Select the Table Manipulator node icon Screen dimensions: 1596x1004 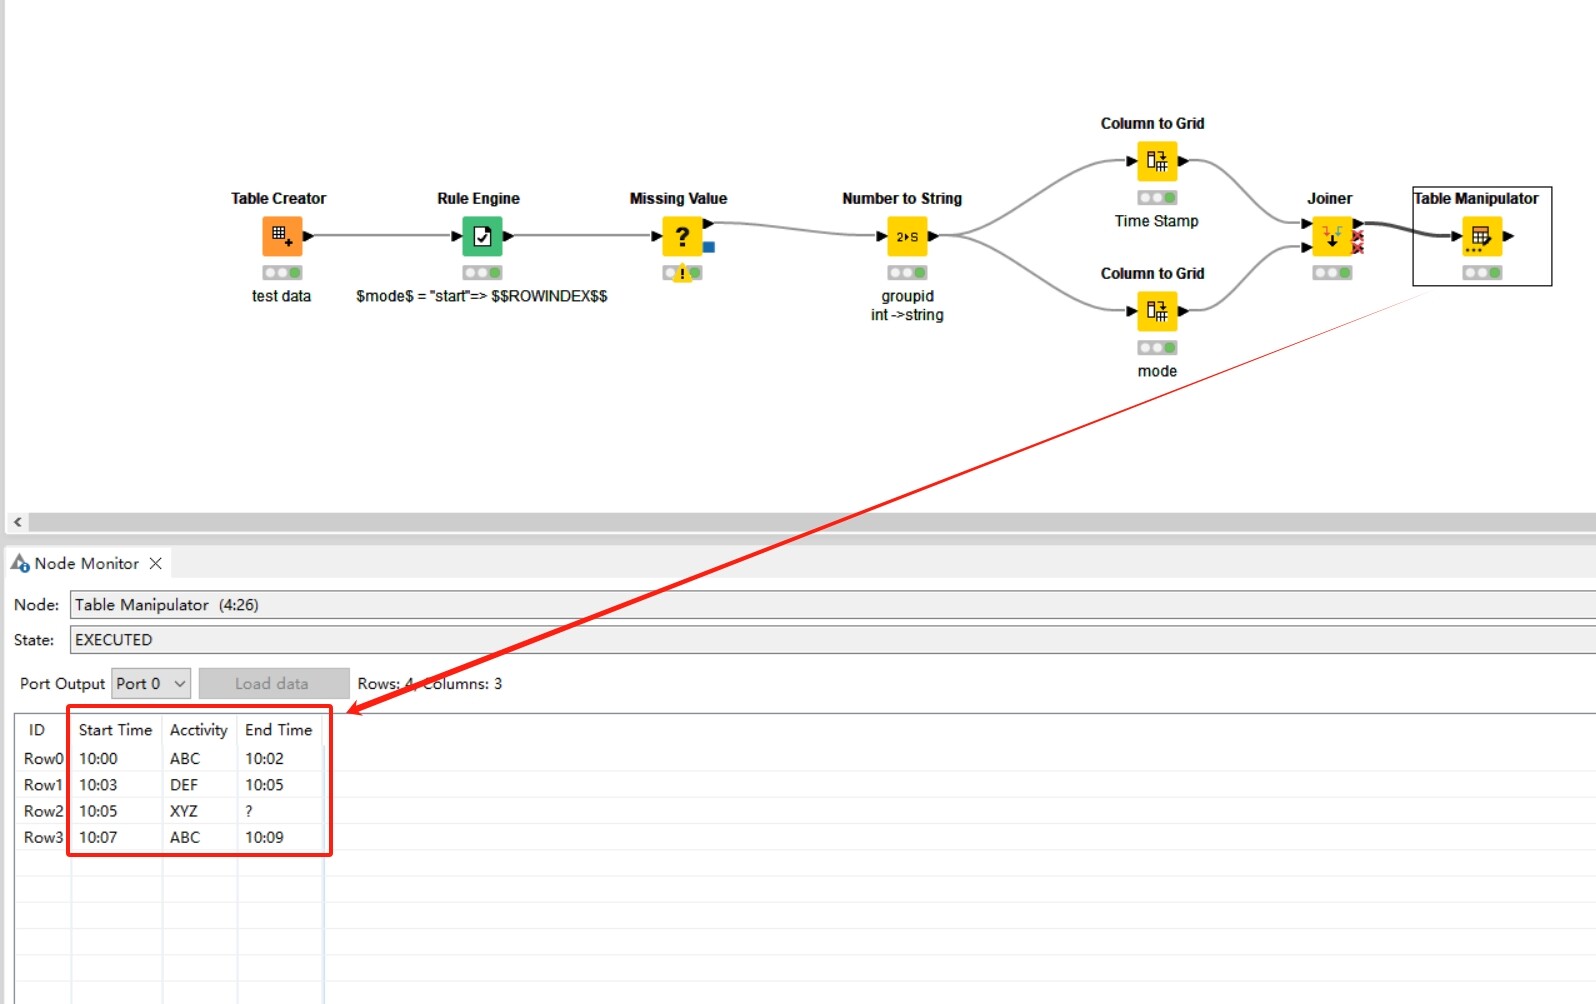coord(1482,236)
